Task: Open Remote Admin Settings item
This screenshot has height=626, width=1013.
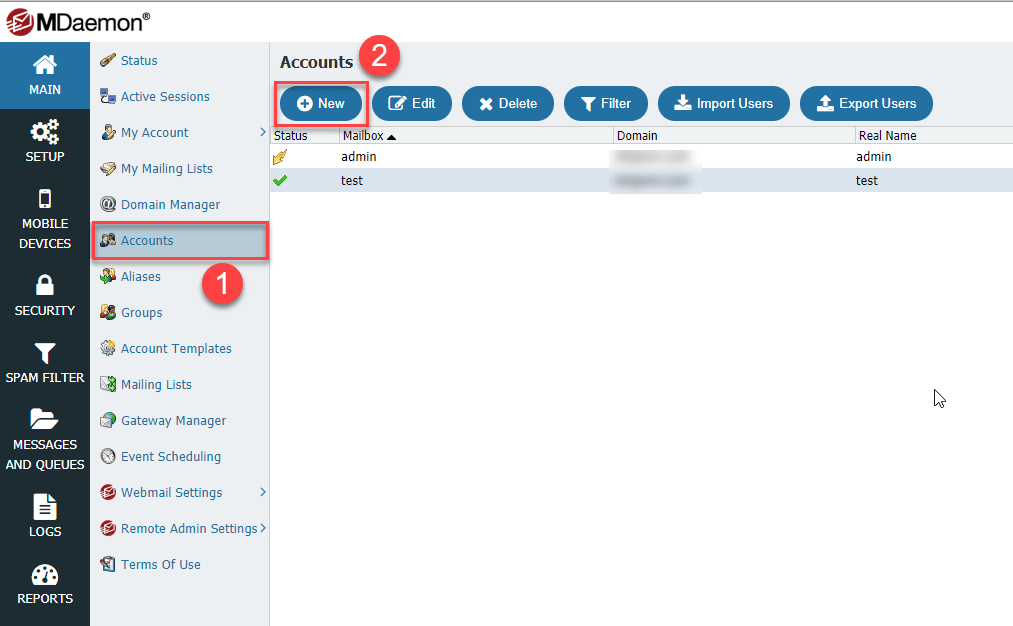Action: point(189,528)
